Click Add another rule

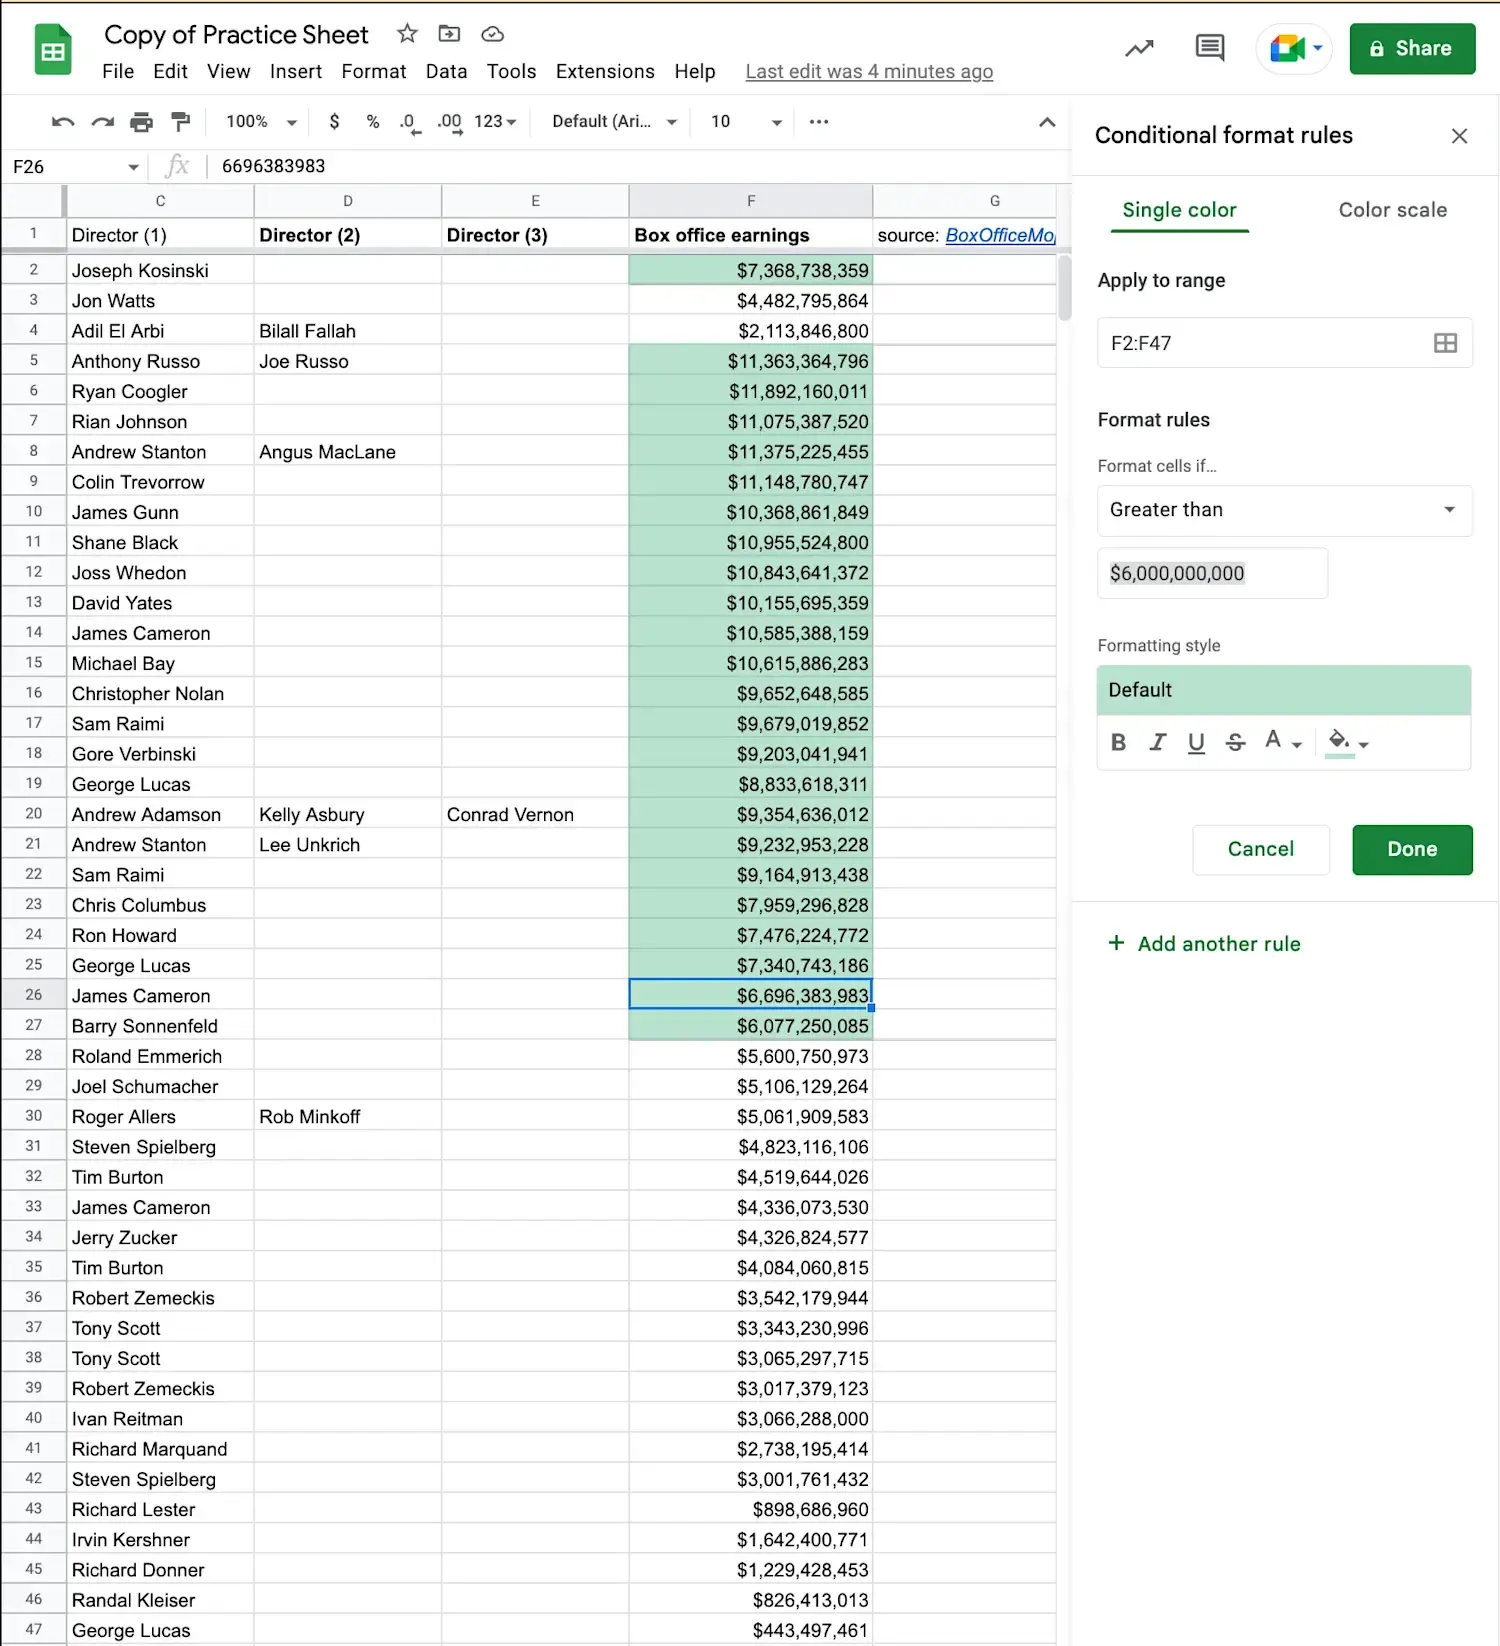click(x=1204, y=943)
